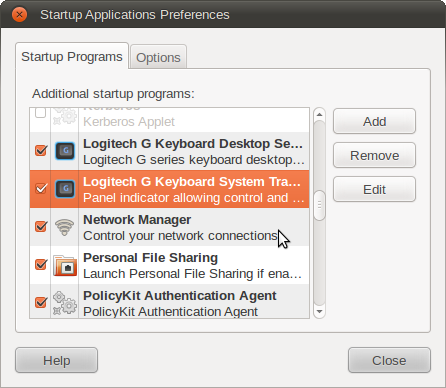446x388 pixels.
Task: Remove the selected startup program
Action: 374,155
